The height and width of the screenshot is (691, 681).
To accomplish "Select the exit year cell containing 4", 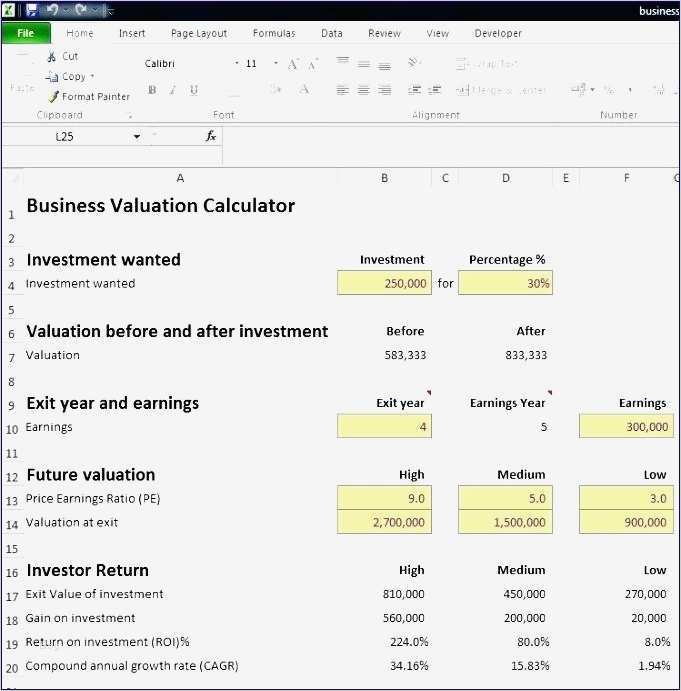I will pyautogui.click(x=384, y=426).
